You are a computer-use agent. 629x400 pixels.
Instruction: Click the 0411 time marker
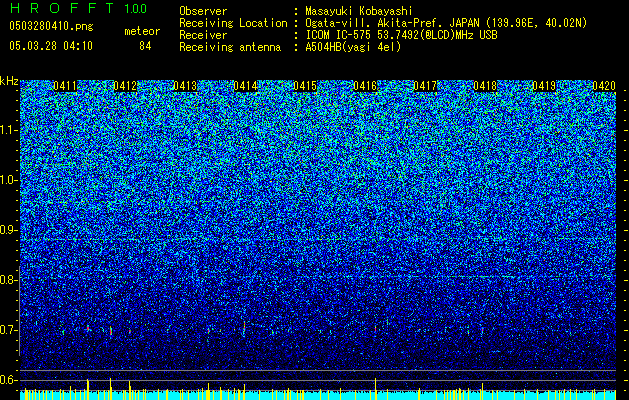(x=65, y=86)
